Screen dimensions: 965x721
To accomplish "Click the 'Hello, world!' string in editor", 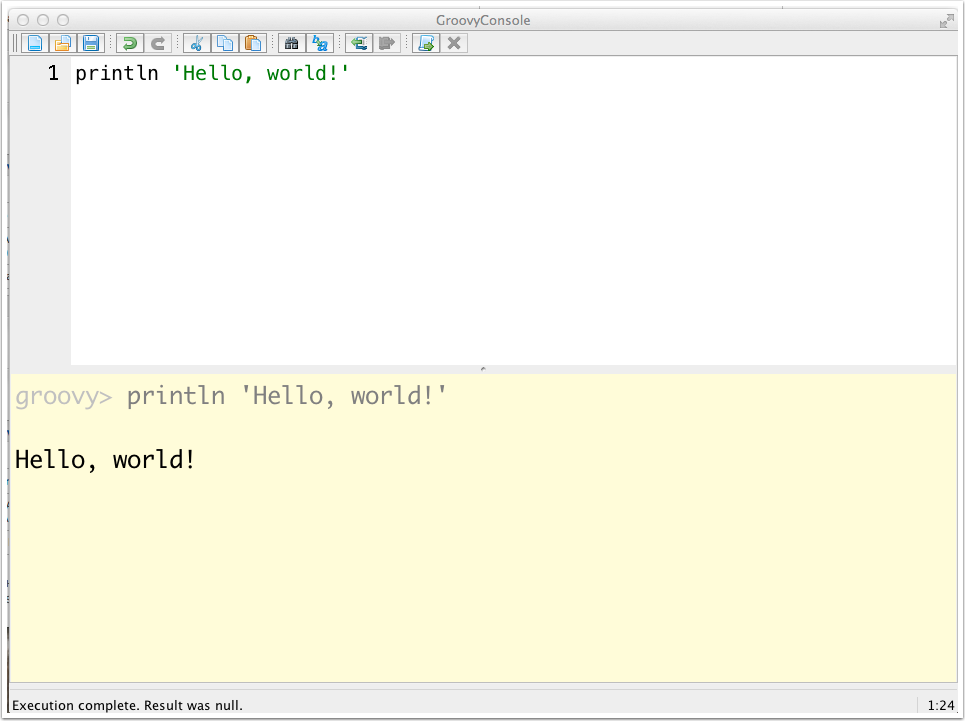I will point(261,73).
